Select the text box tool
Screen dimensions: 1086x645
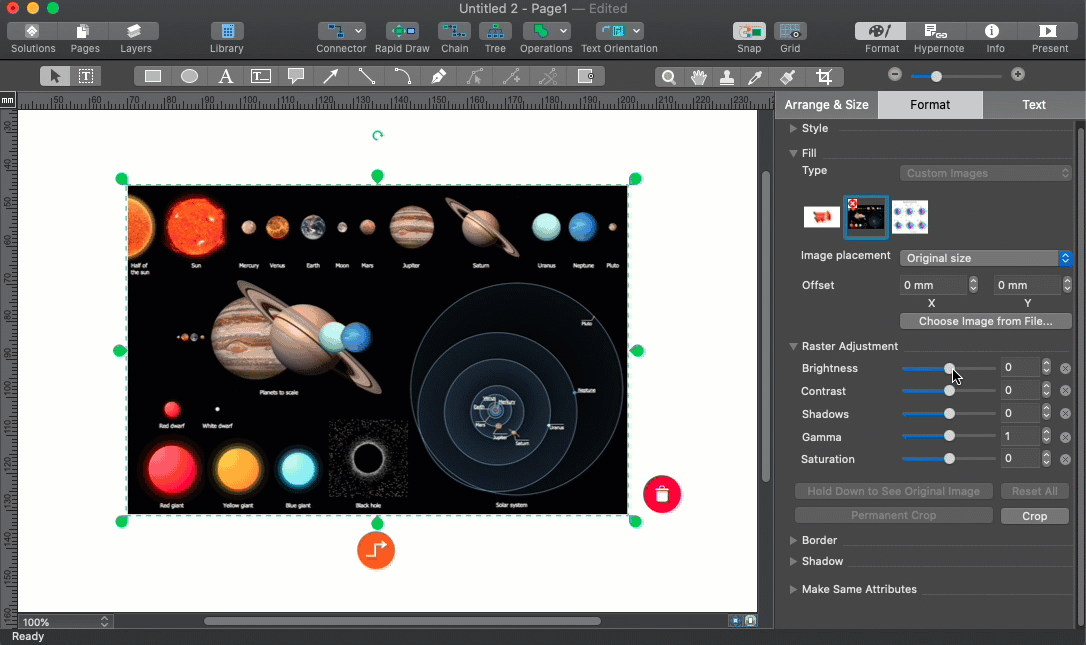(x=260, y=76)
